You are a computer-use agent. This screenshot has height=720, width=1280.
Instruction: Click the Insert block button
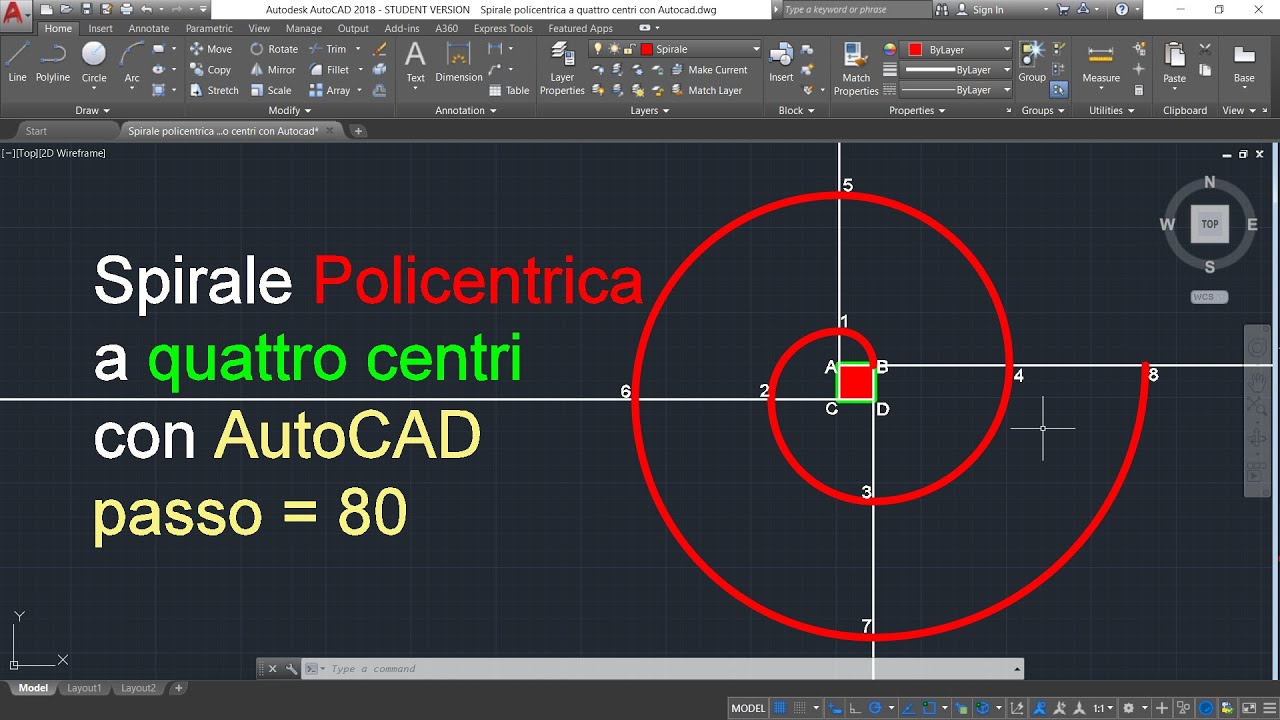coord(781,62)
